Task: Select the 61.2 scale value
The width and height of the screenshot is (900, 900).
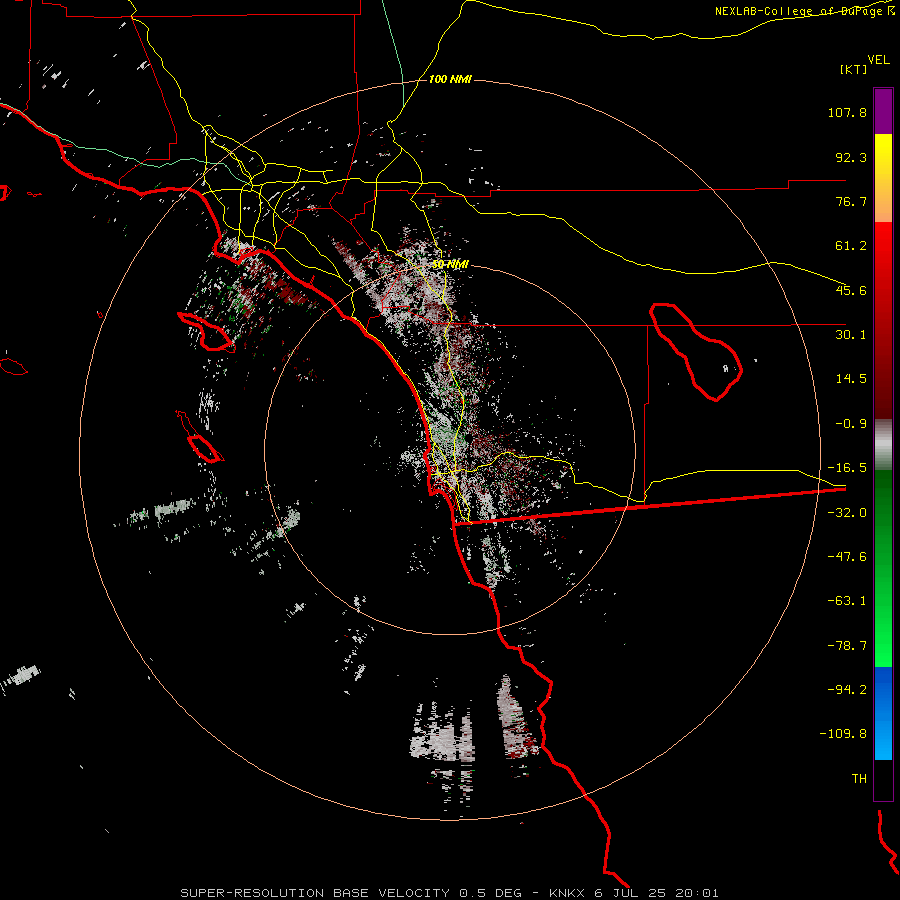Action: pyautogui.click(x=851, y=246)
